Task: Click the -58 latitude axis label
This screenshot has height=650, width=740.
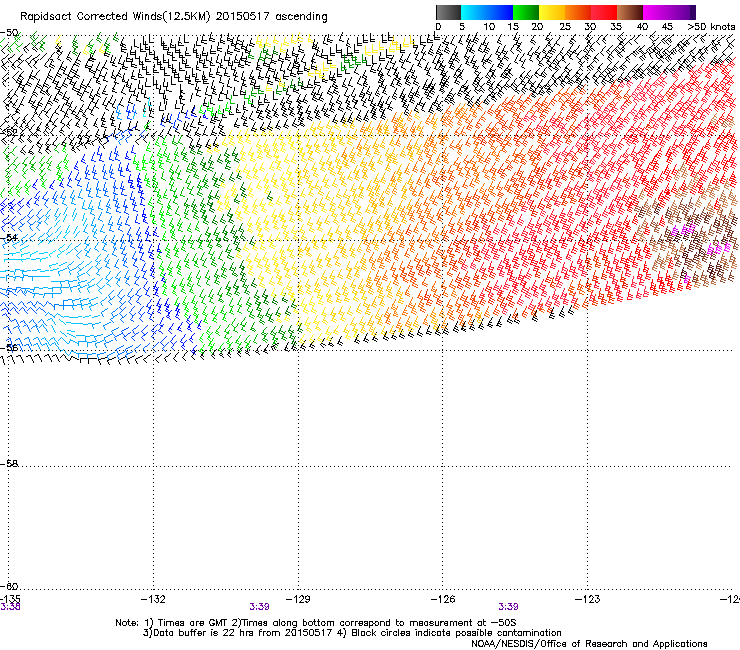Action: [x=9, y=464]
